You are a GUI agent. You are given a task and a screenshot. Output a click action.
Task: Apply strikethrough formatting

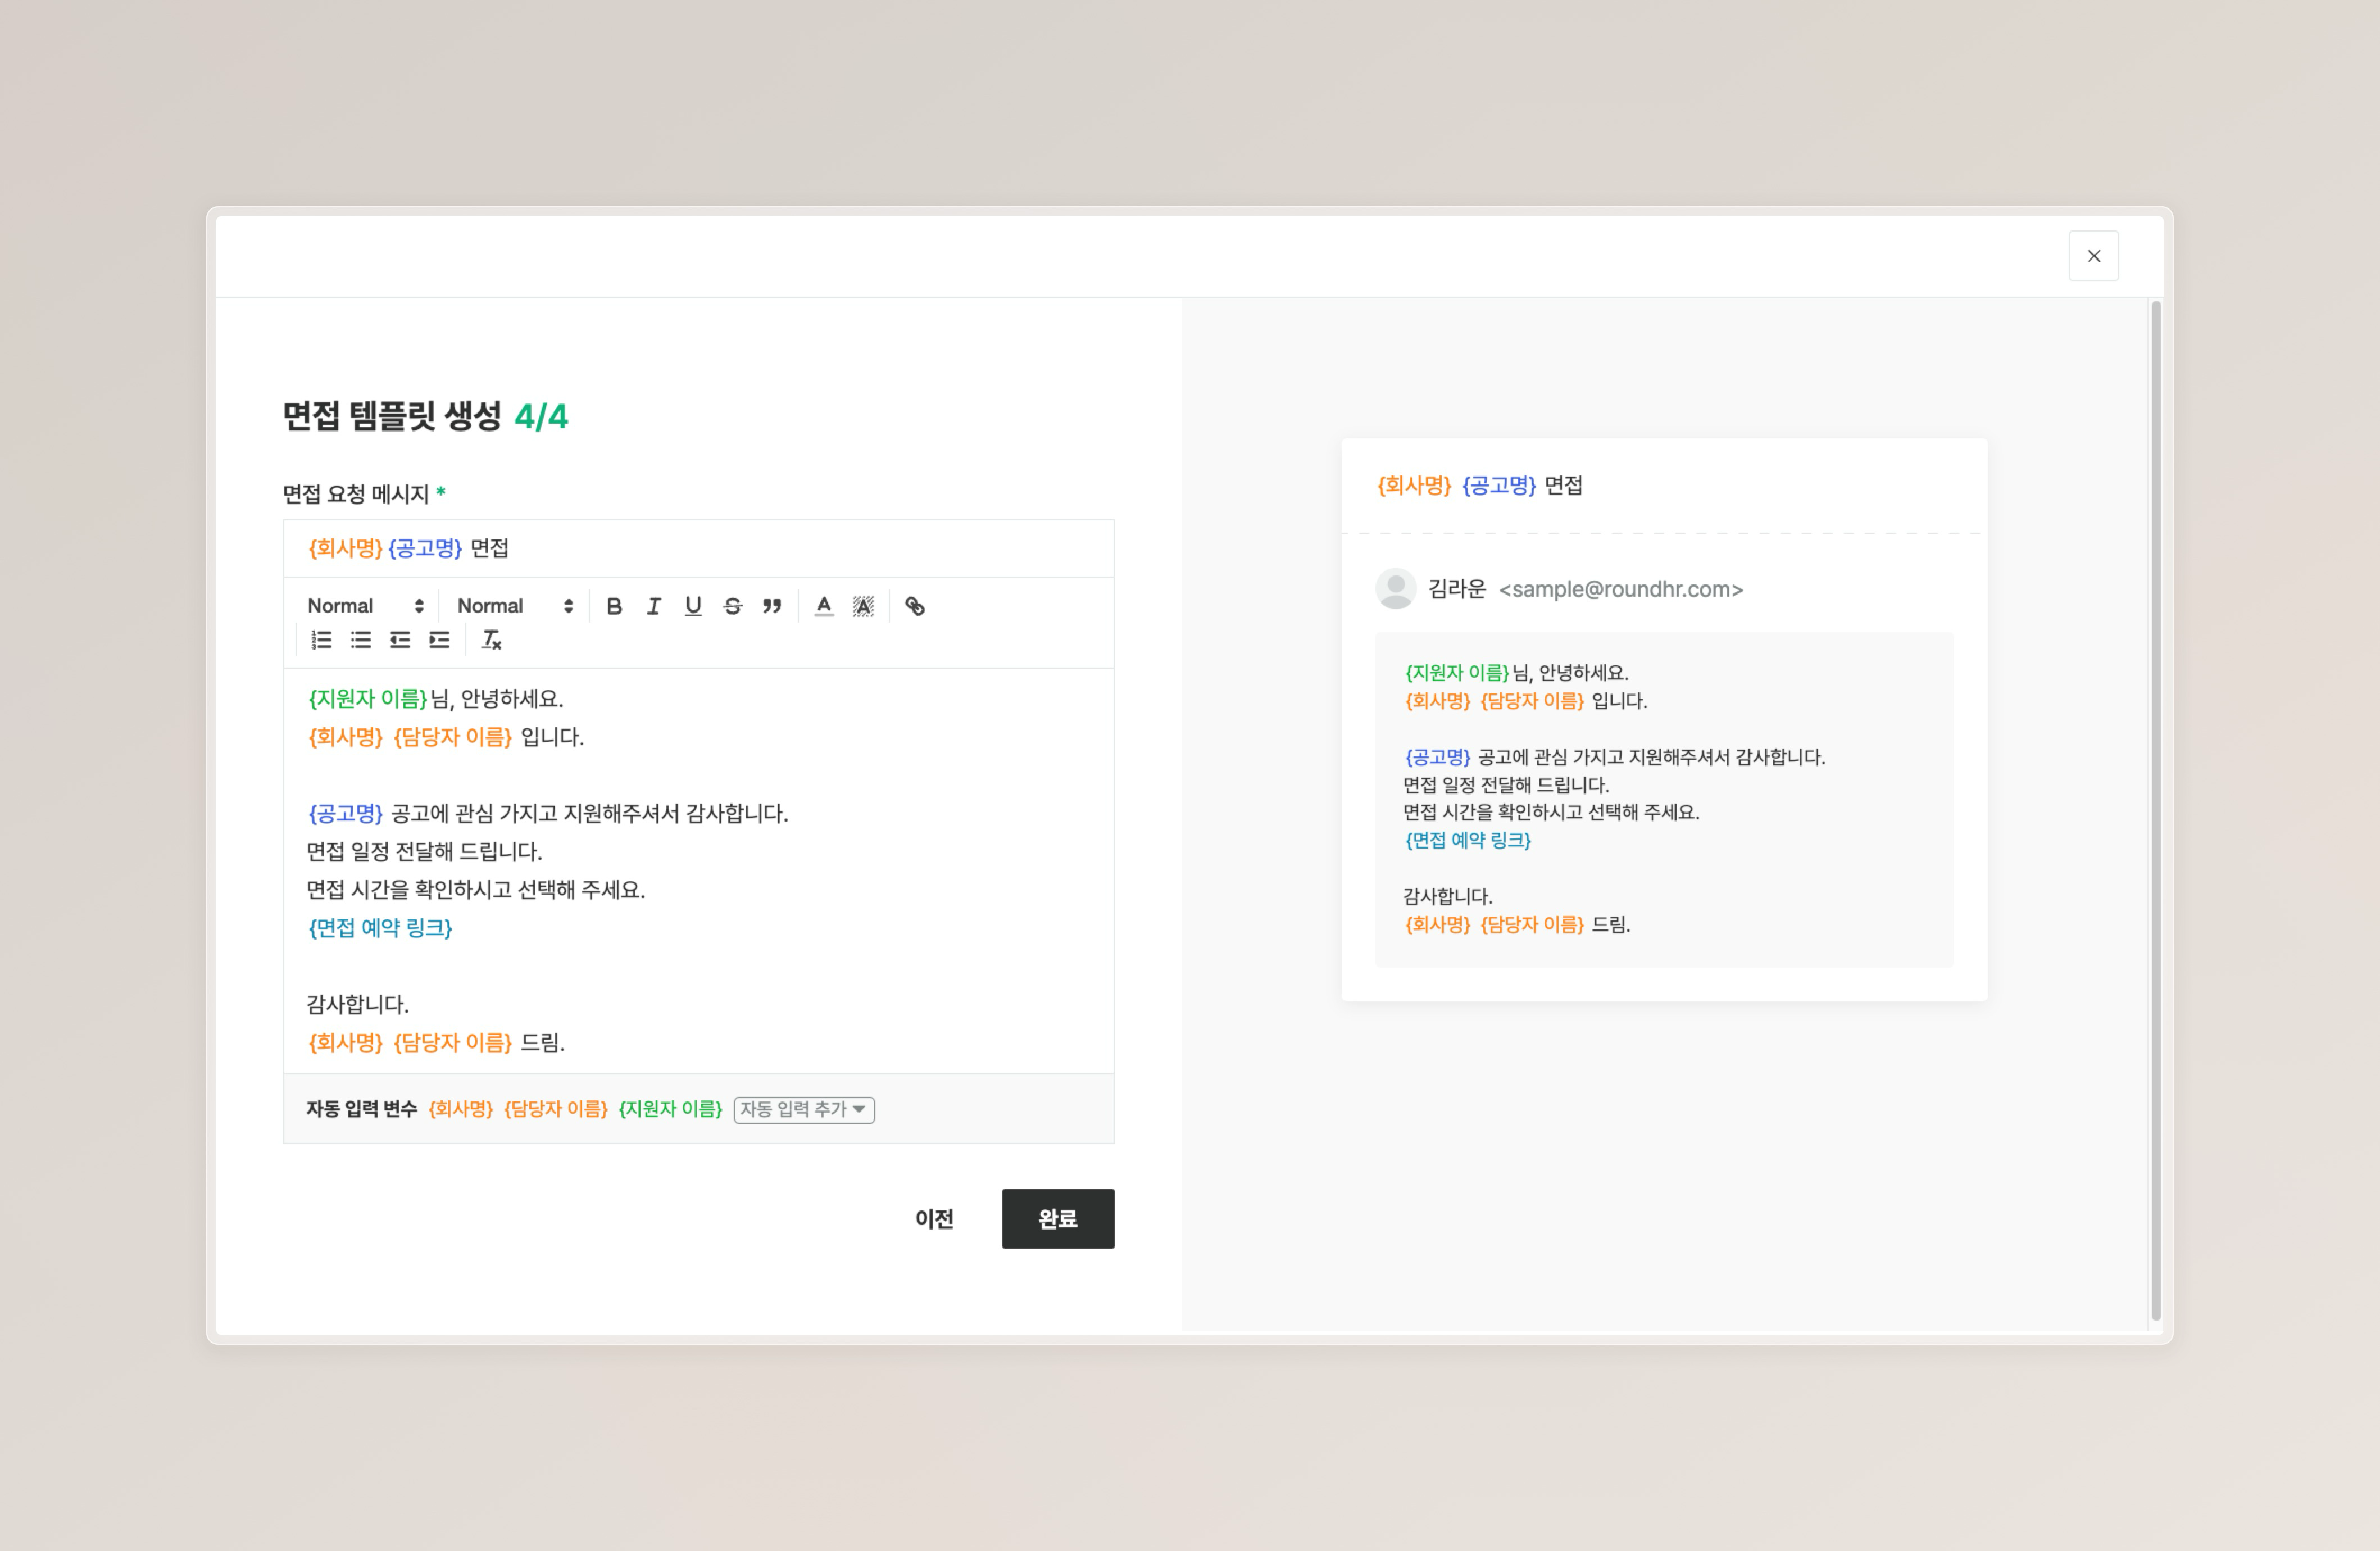point(732,606)
